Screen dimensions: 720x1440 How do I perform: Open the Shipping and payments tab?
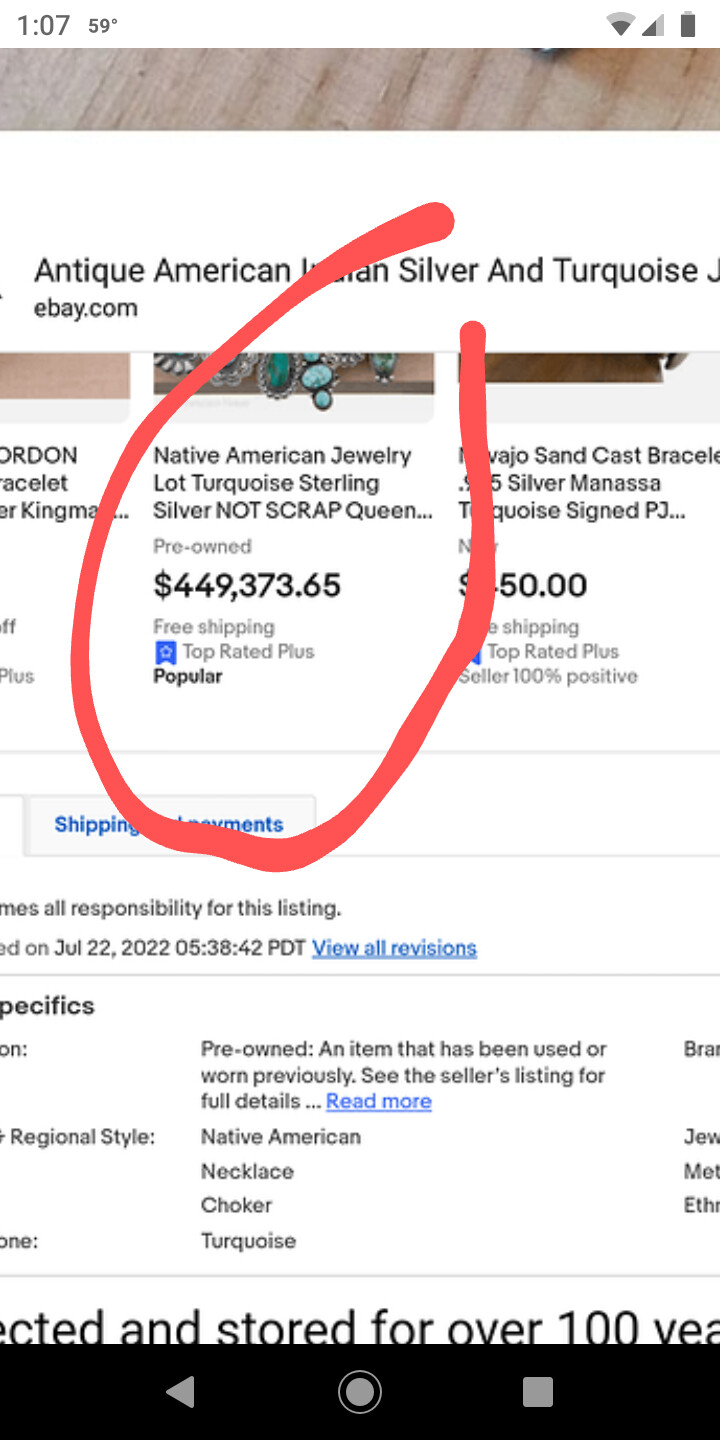[x=170, y=824]
